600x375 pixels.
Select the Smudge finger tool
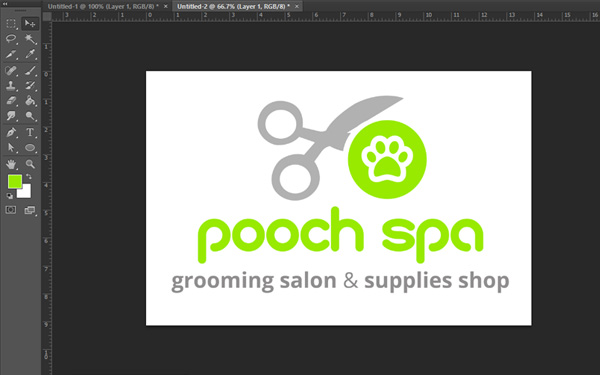pos(11,116)
